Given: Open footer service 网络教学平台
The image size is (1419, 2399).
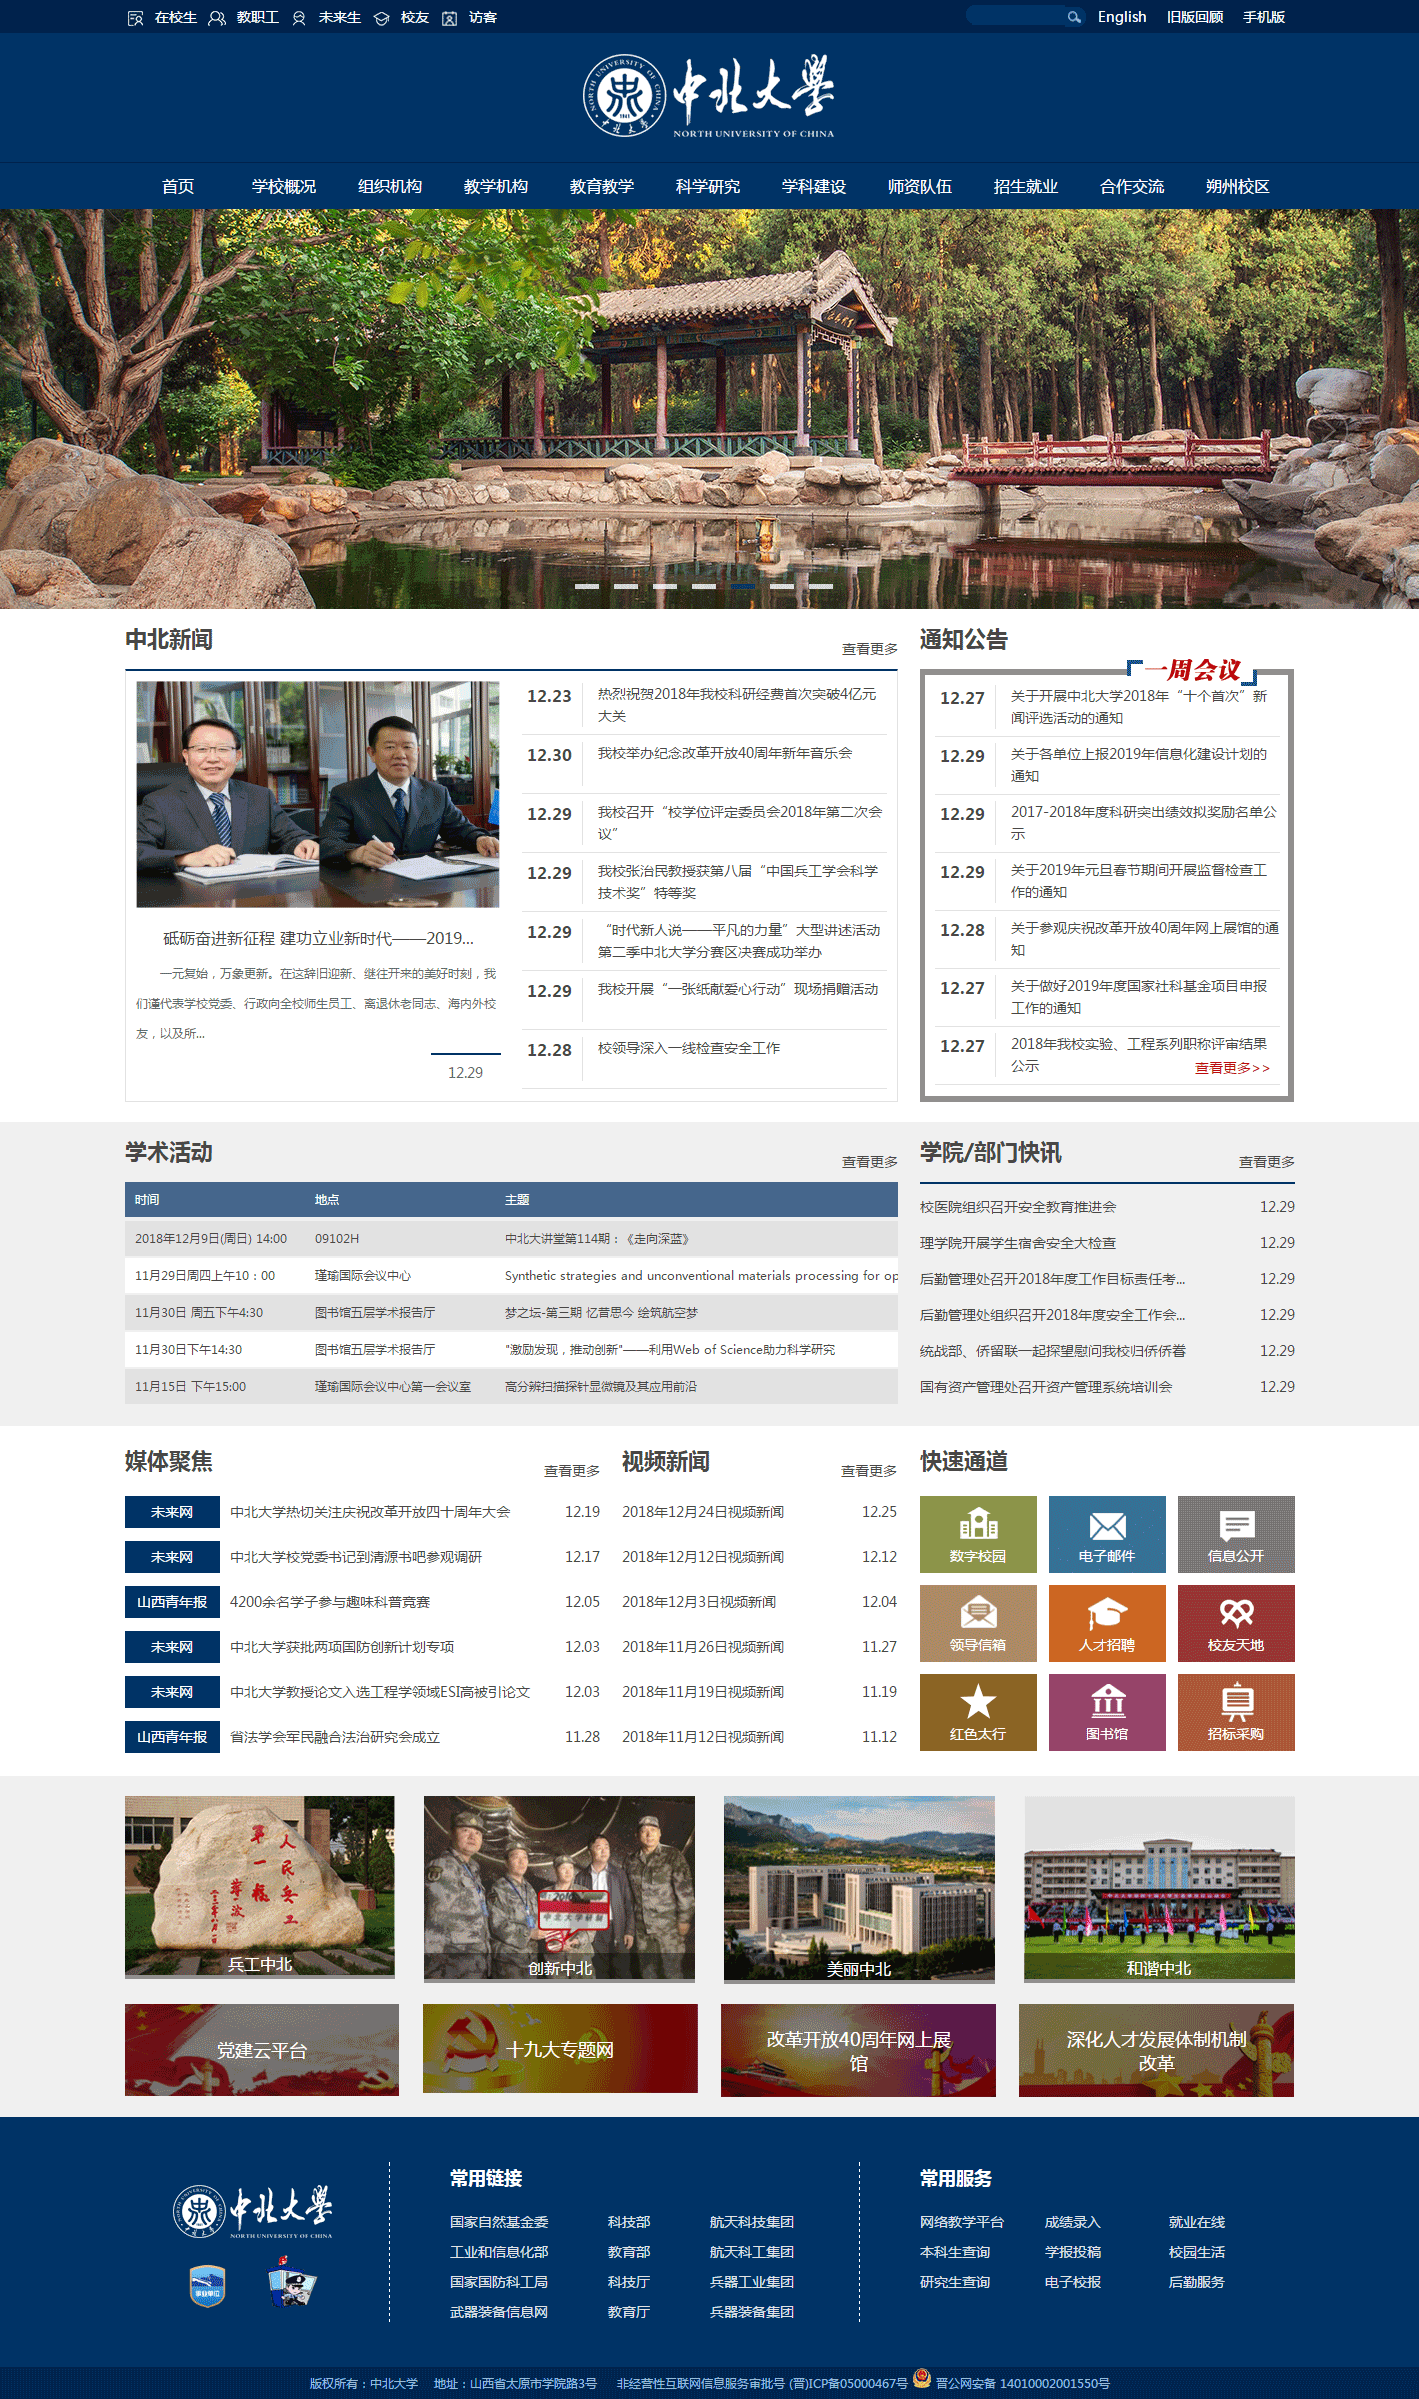Looking at the screenshot, I should pyautogui.click(x=962, y=2222).
